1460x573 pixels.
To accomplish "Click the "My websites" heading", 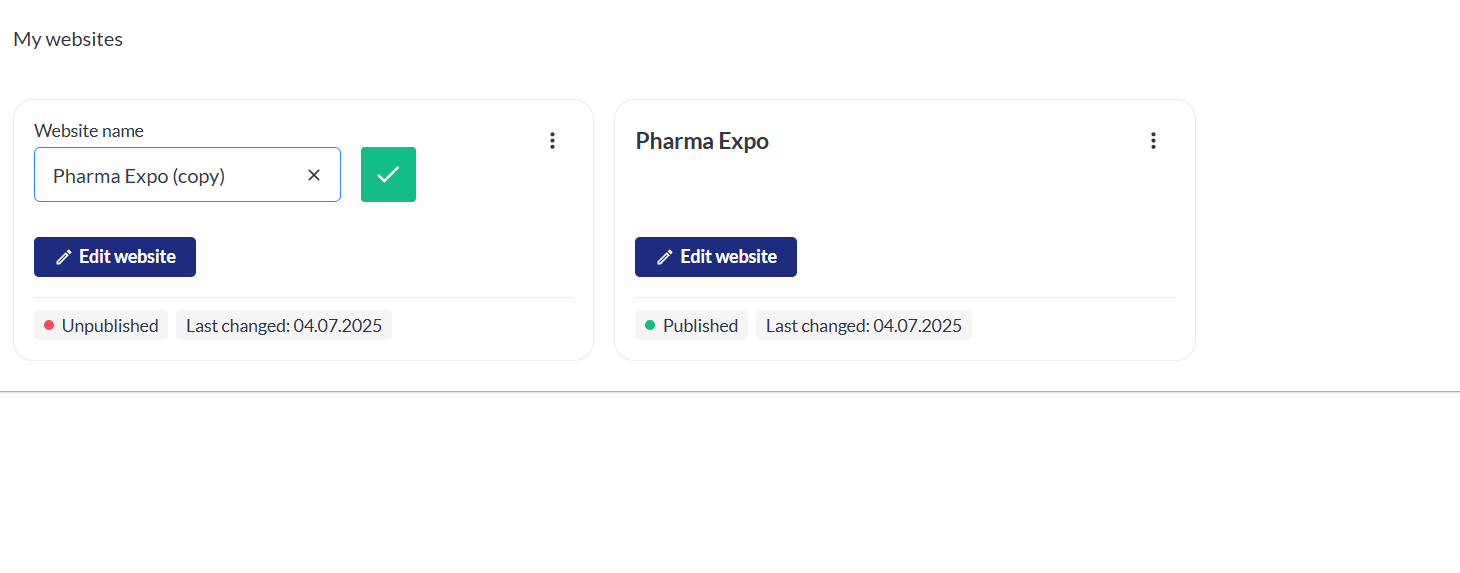I will (68, 40).
